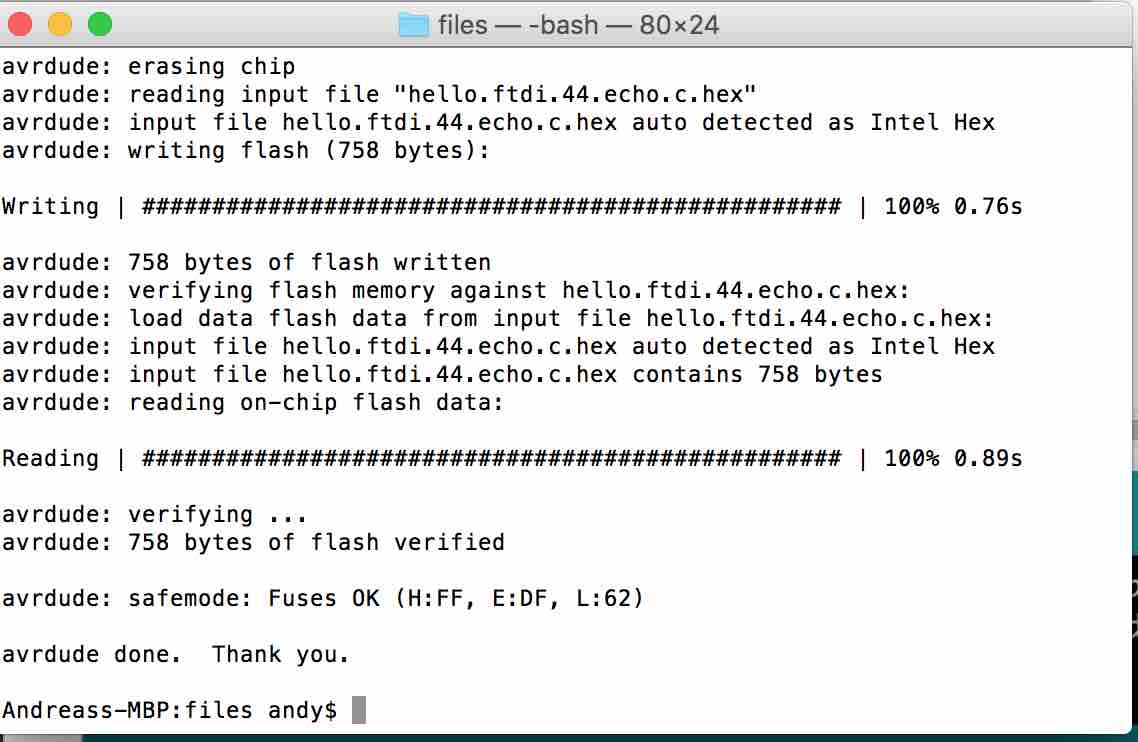Click the 'reading on-chip flash data:' line
This screenshot has height=742, width=1138.
pos(253,403)
